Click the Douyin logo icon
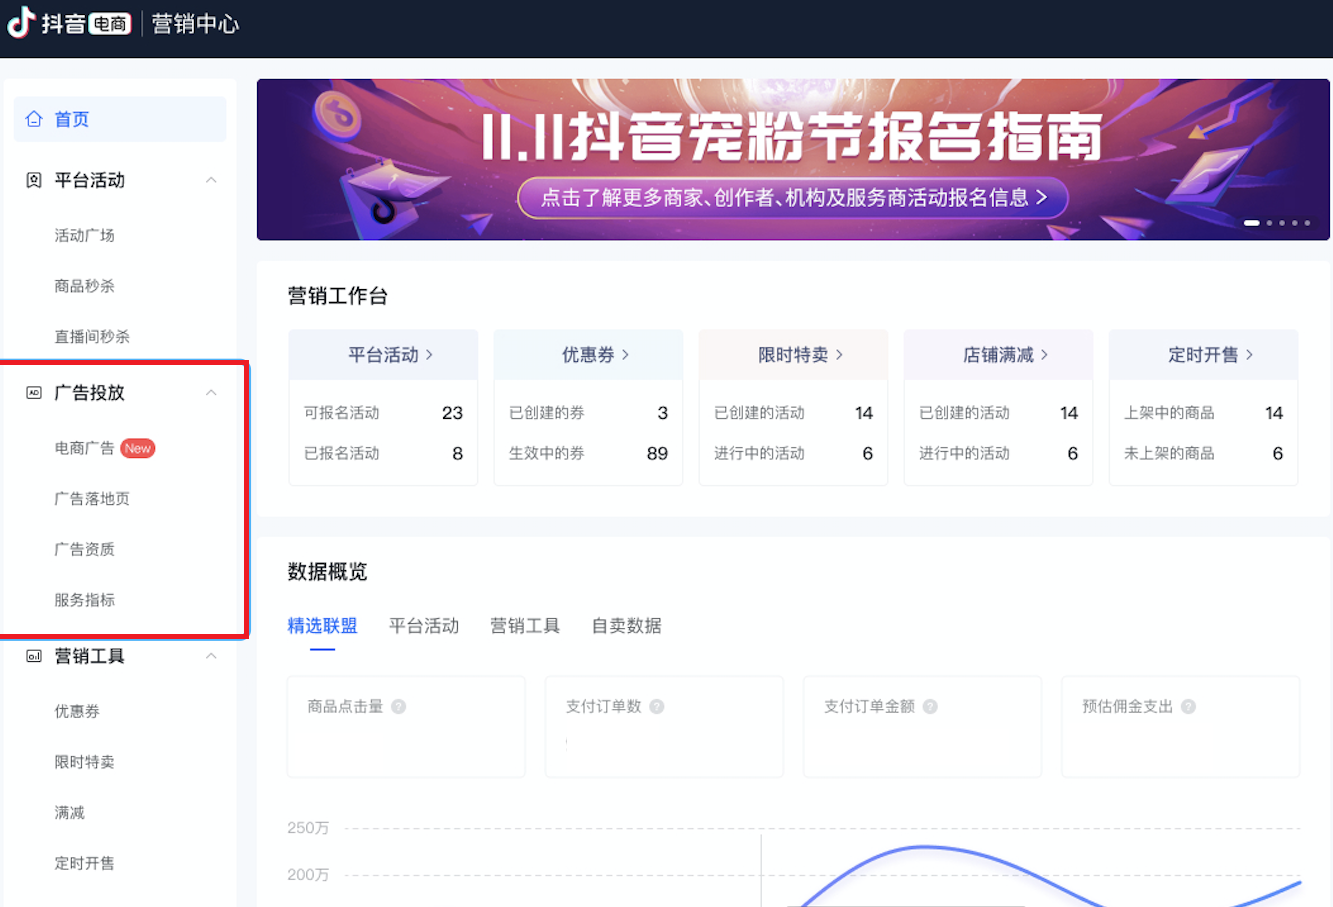Screen dimensions: 1333x907 pyautogui.click(x=22, y=22)
